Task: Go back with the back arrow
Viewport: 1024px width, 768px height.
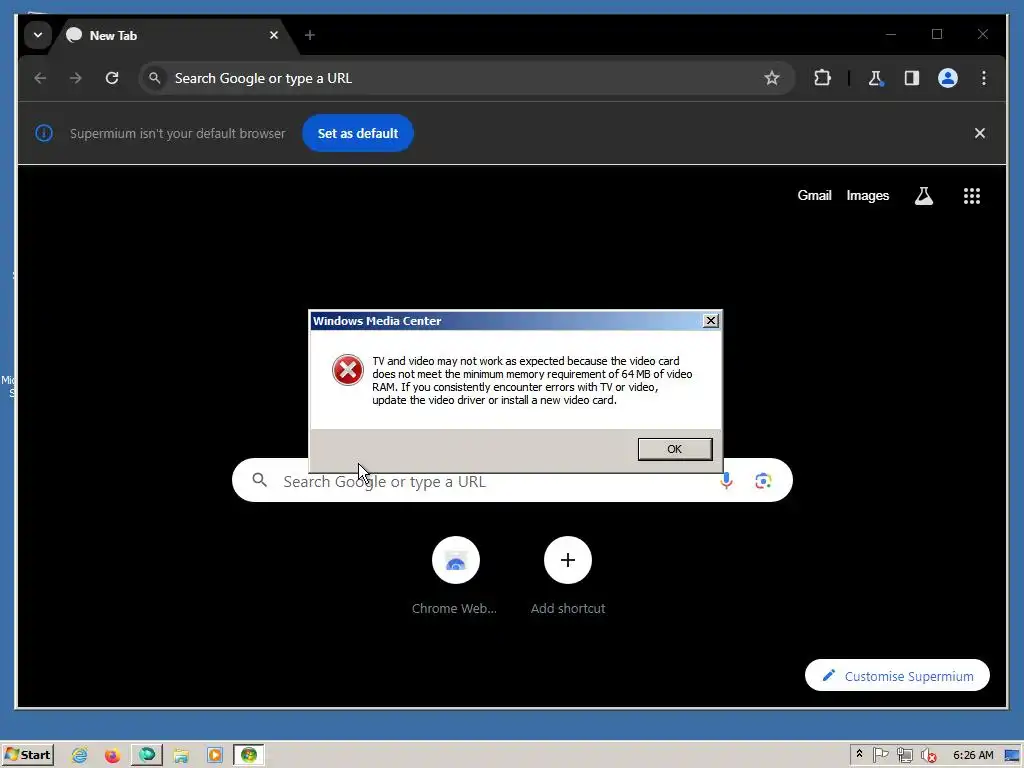Action: point(40,78)
